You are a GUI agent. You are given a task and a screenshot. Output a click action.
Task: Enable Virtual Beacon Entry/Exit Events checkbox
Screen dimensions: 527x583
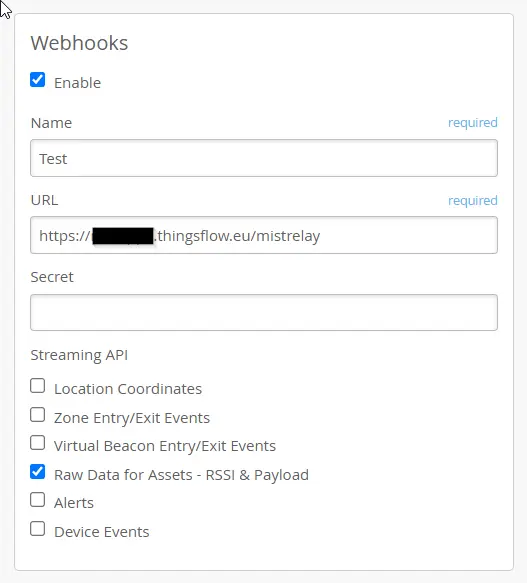coord(38,443)
